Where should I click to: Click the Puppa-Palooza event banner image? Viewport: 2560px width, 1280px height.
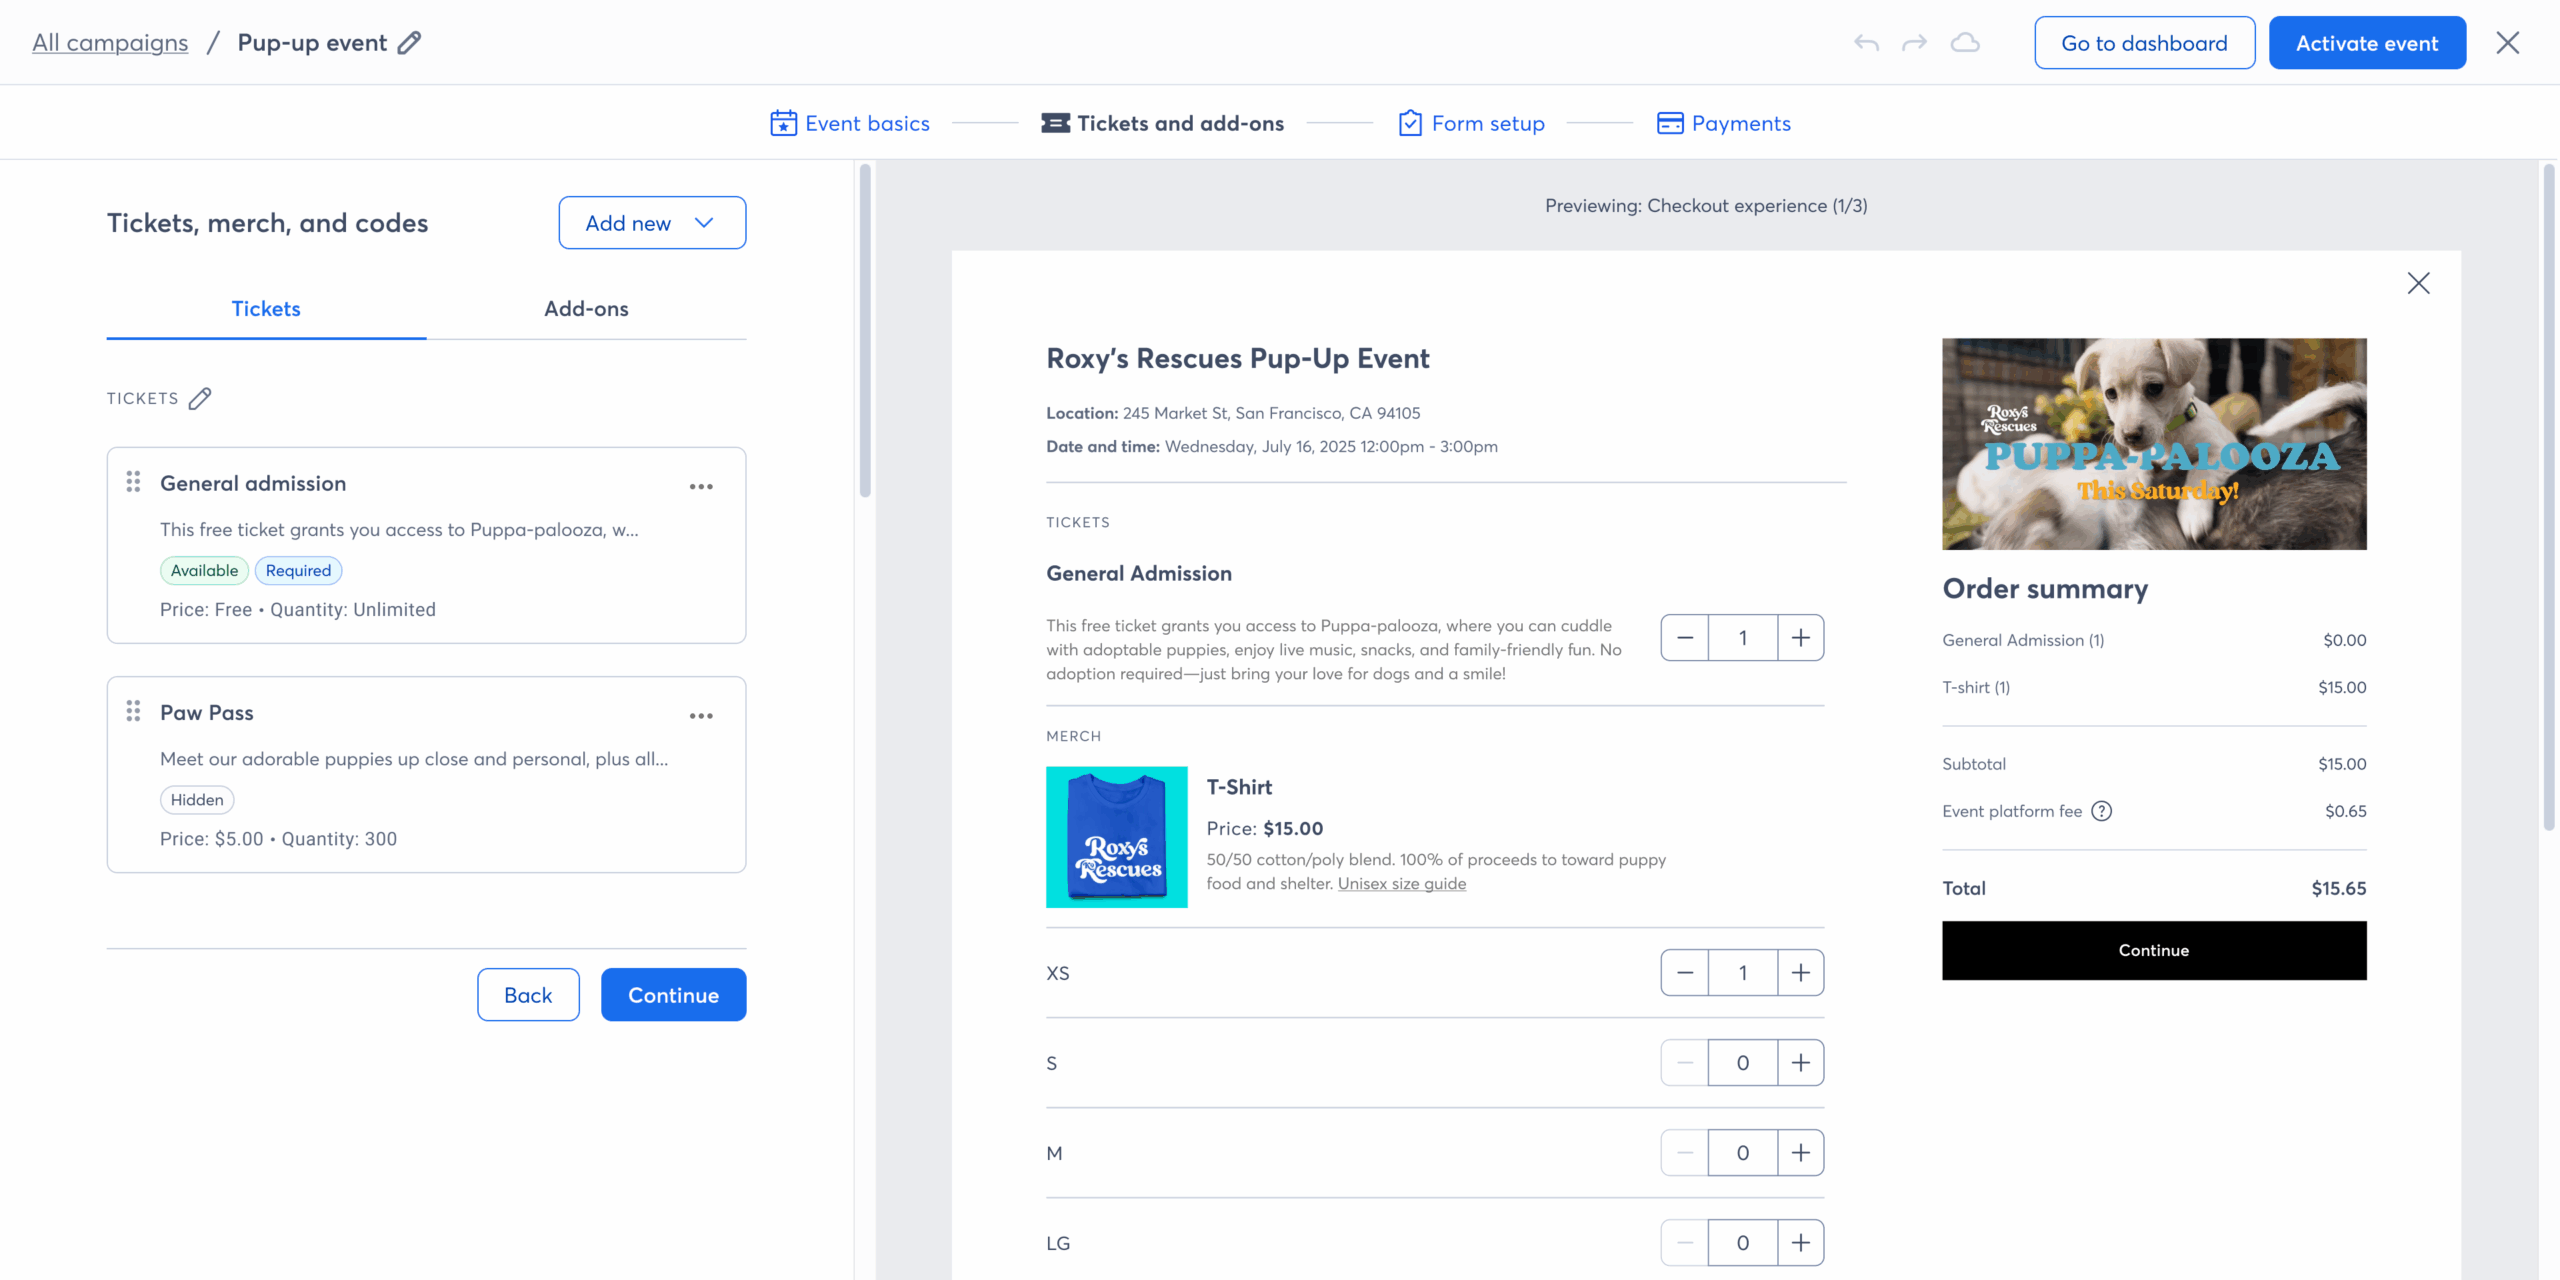point(2154,444)
